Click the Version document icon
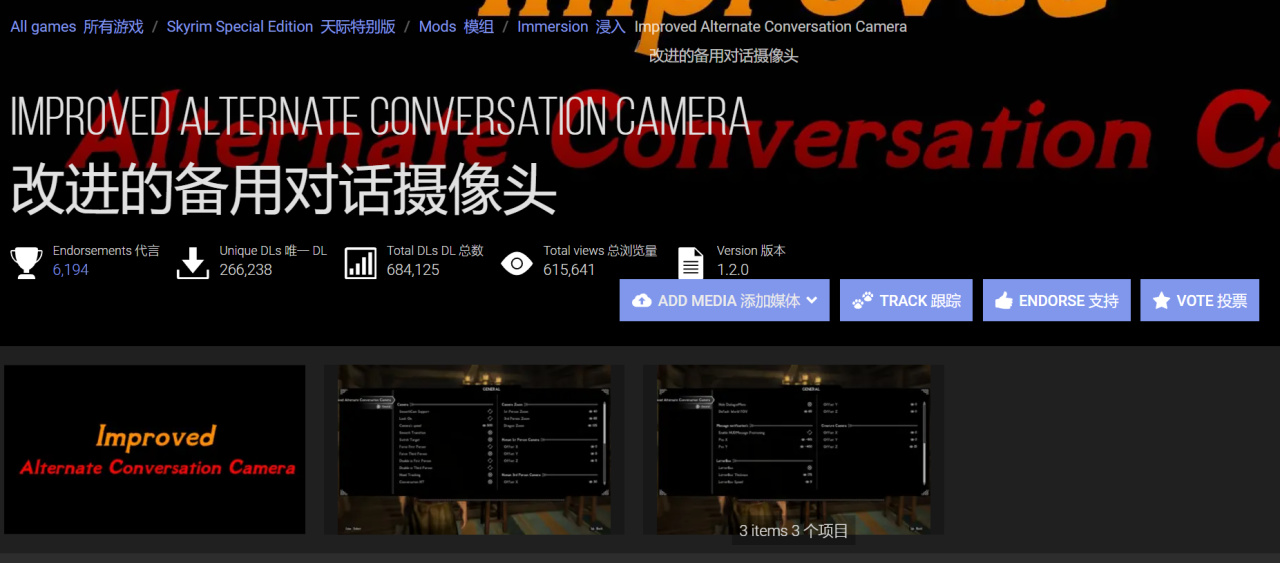The height and width of the screenshot is (563, 1280). pos(691,263)
